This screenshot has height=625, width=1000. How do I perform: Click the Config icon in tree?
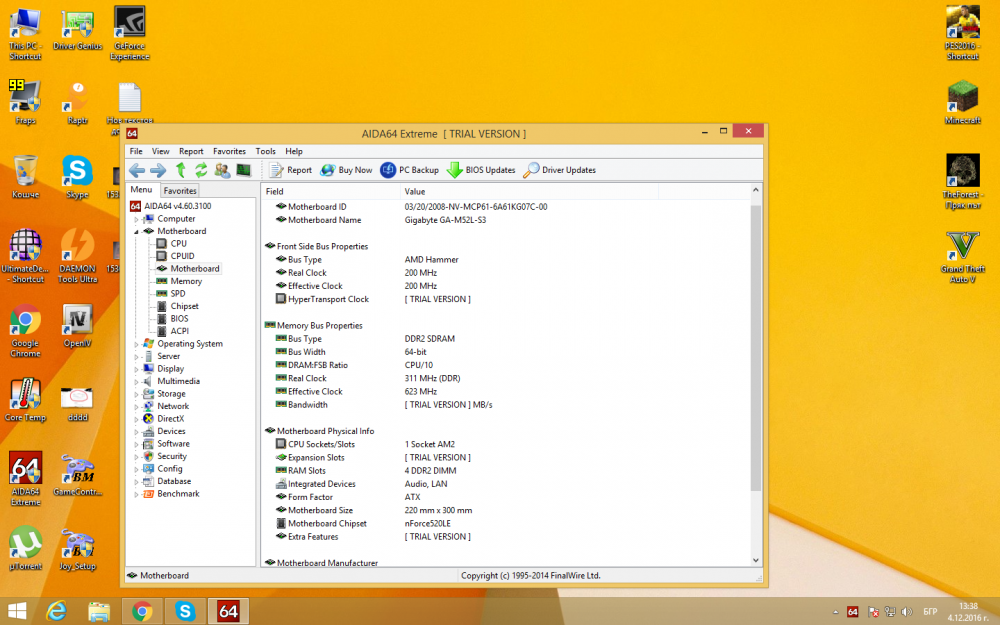point(148,469)
